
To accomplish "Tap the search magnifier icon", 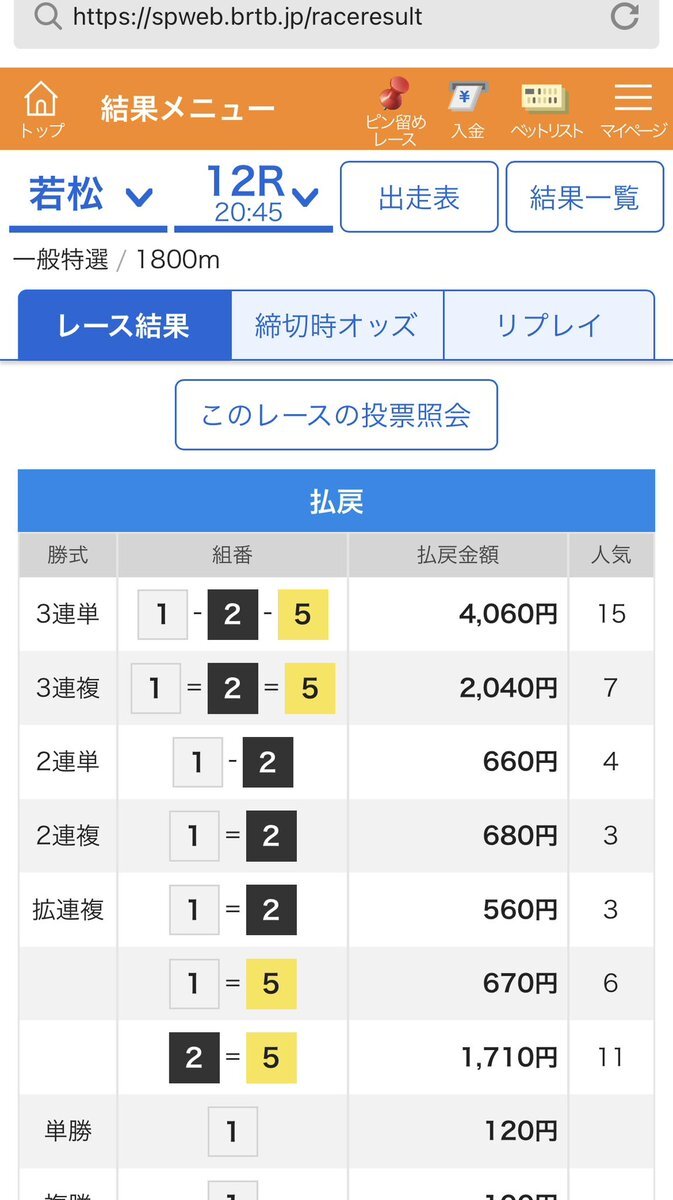I will click(x=47, y=16).
